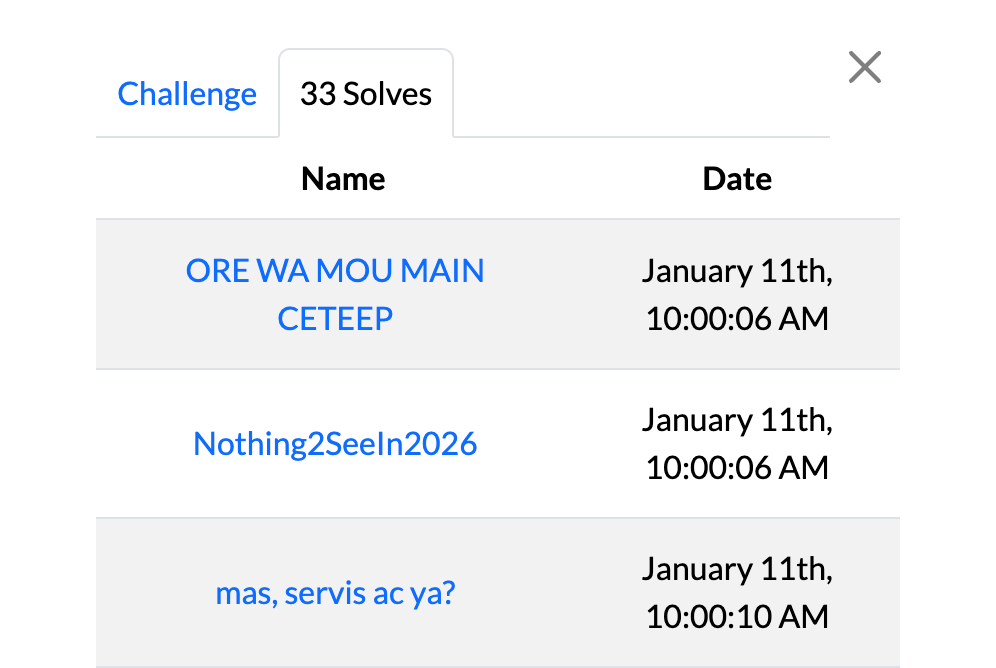Click the word "Solves" on the active tab
Image resolution: width=996 pixels, height=668 pixels.
click(387, 94)
